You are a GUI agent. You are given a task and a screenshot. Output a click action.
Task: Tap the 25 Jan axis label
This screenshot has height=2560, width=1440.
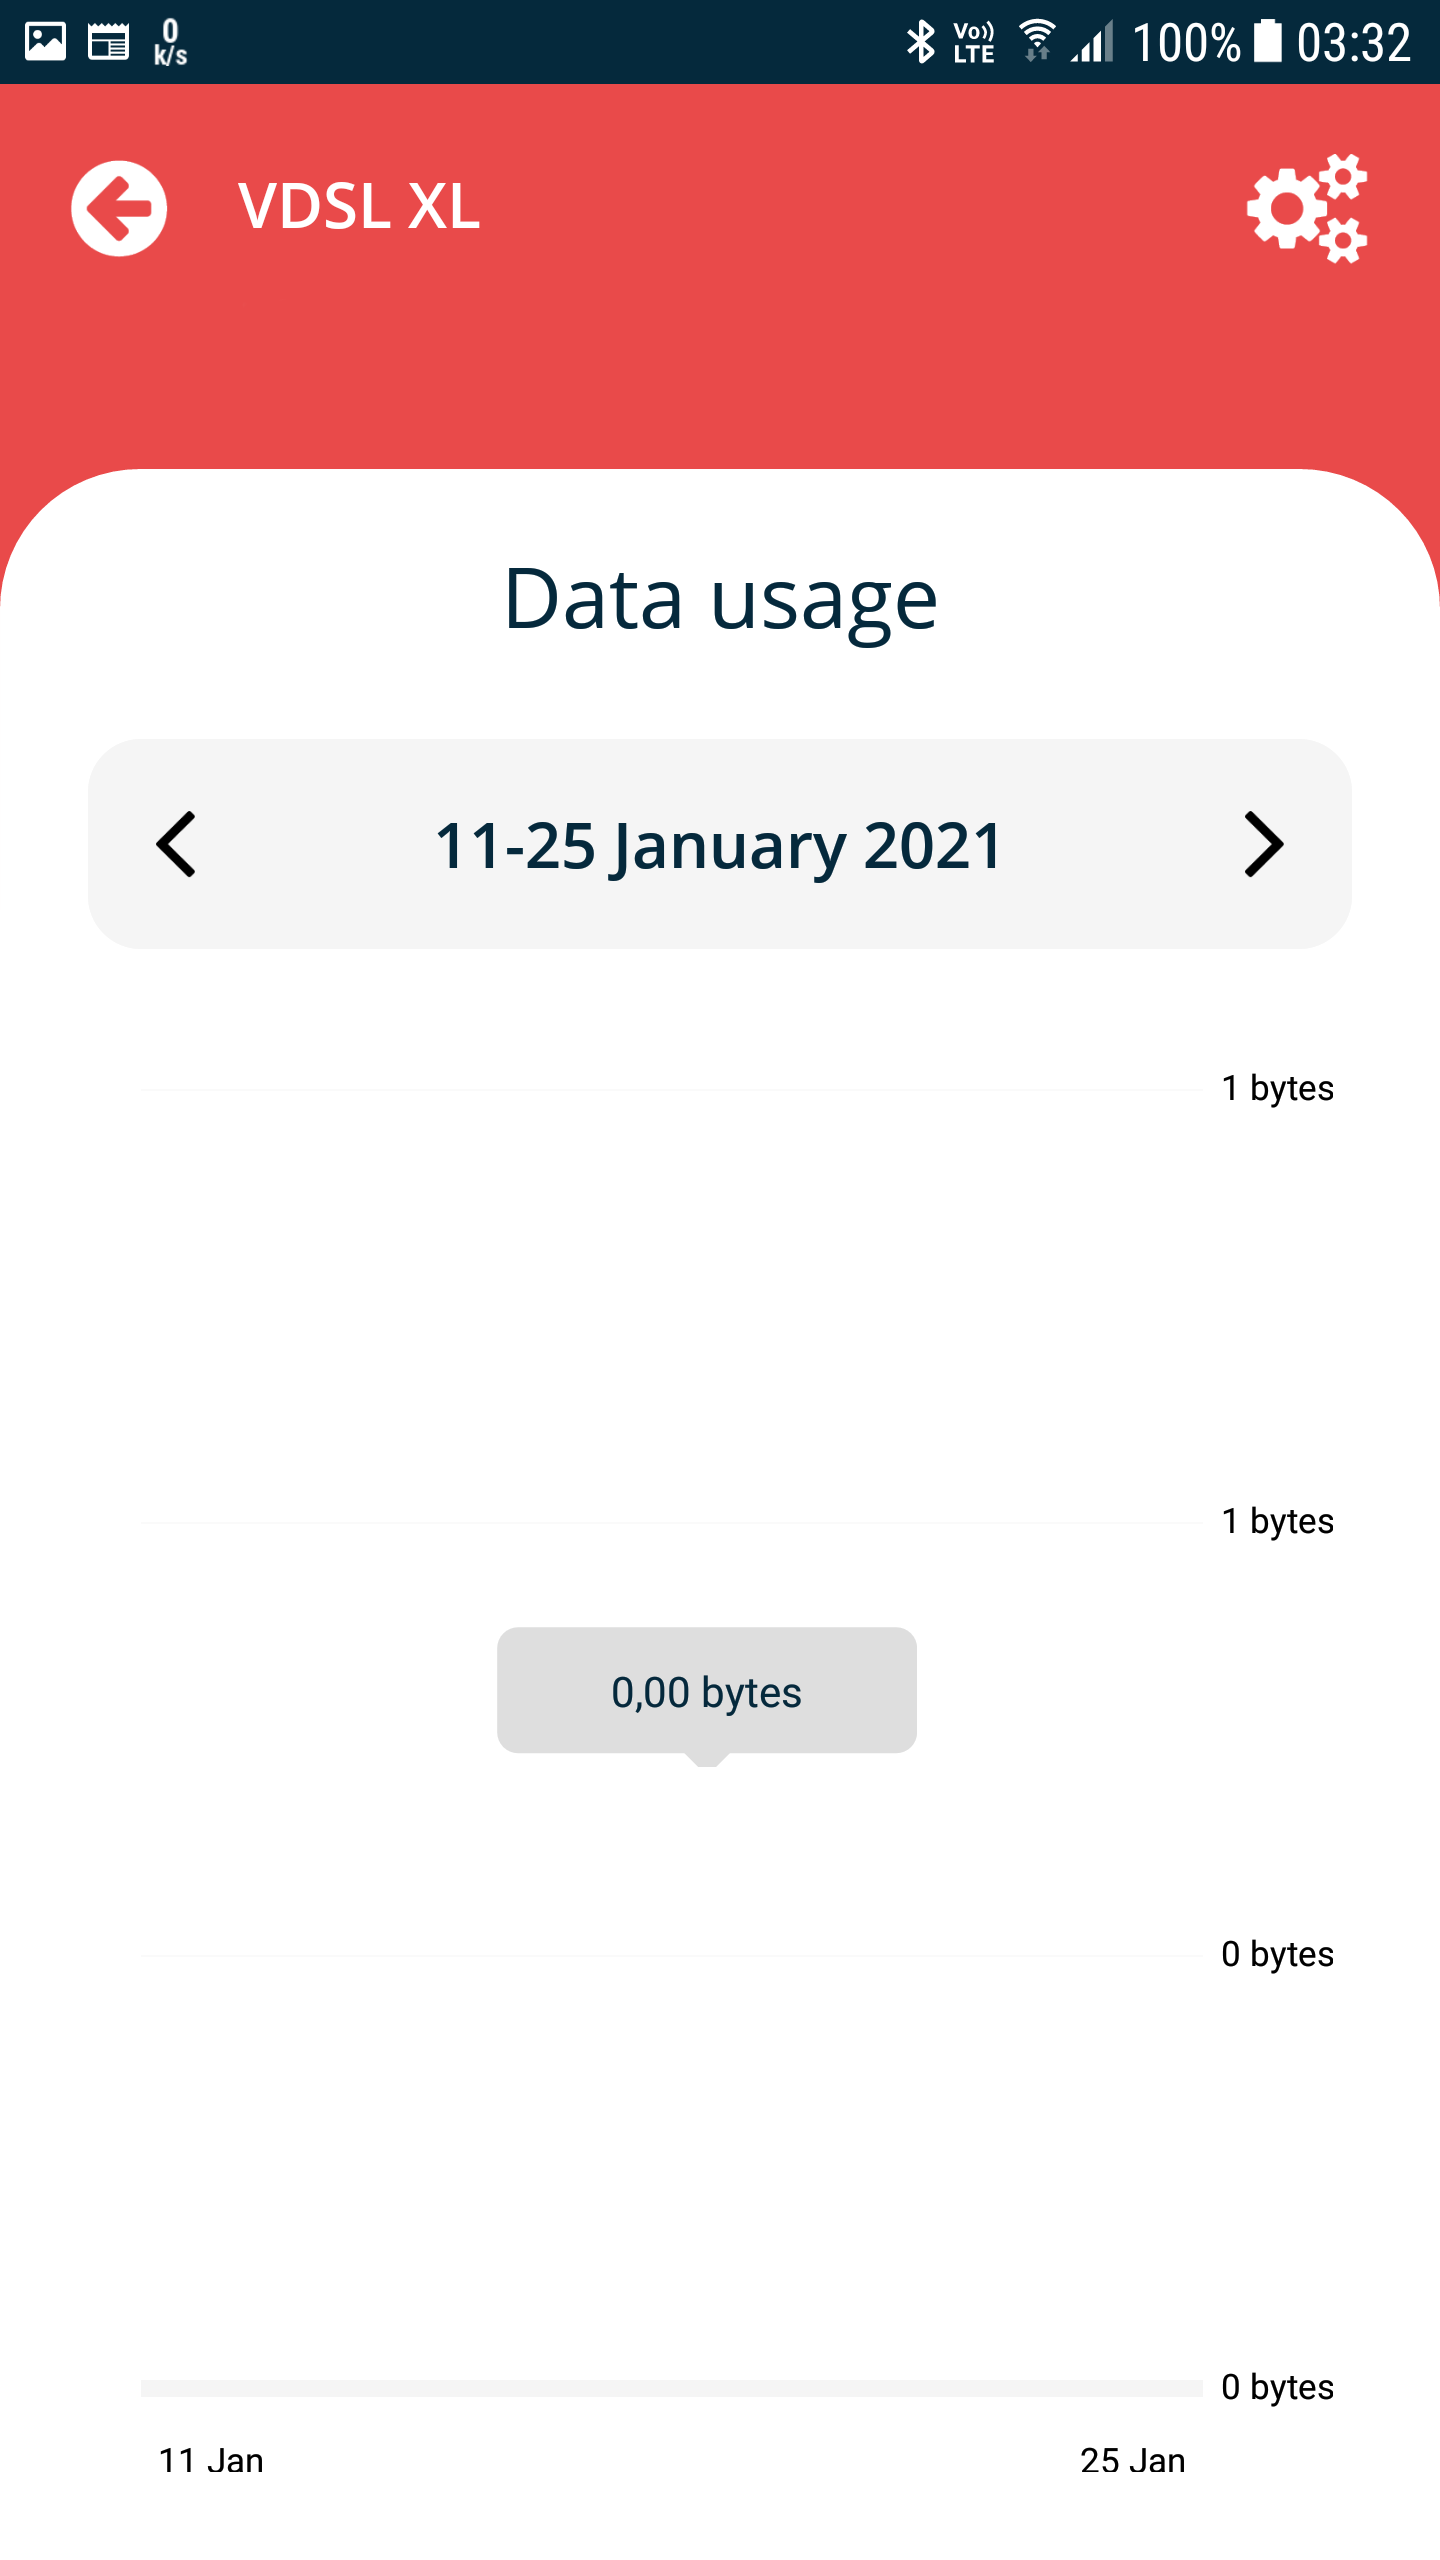pos(1132,2460)
